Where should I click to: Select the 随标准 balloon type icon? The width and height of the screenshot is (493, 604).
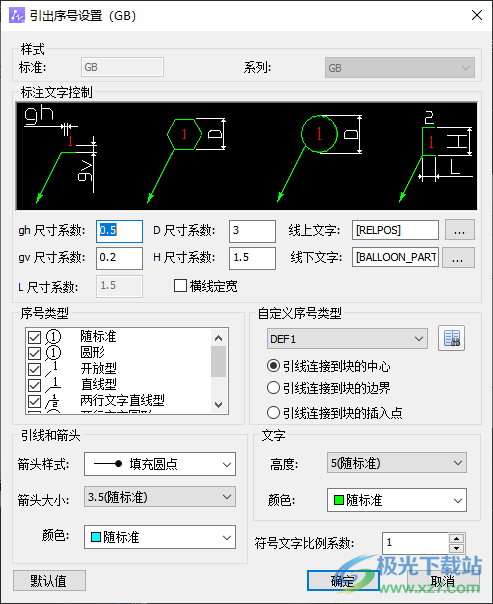(x=53, y=337)
